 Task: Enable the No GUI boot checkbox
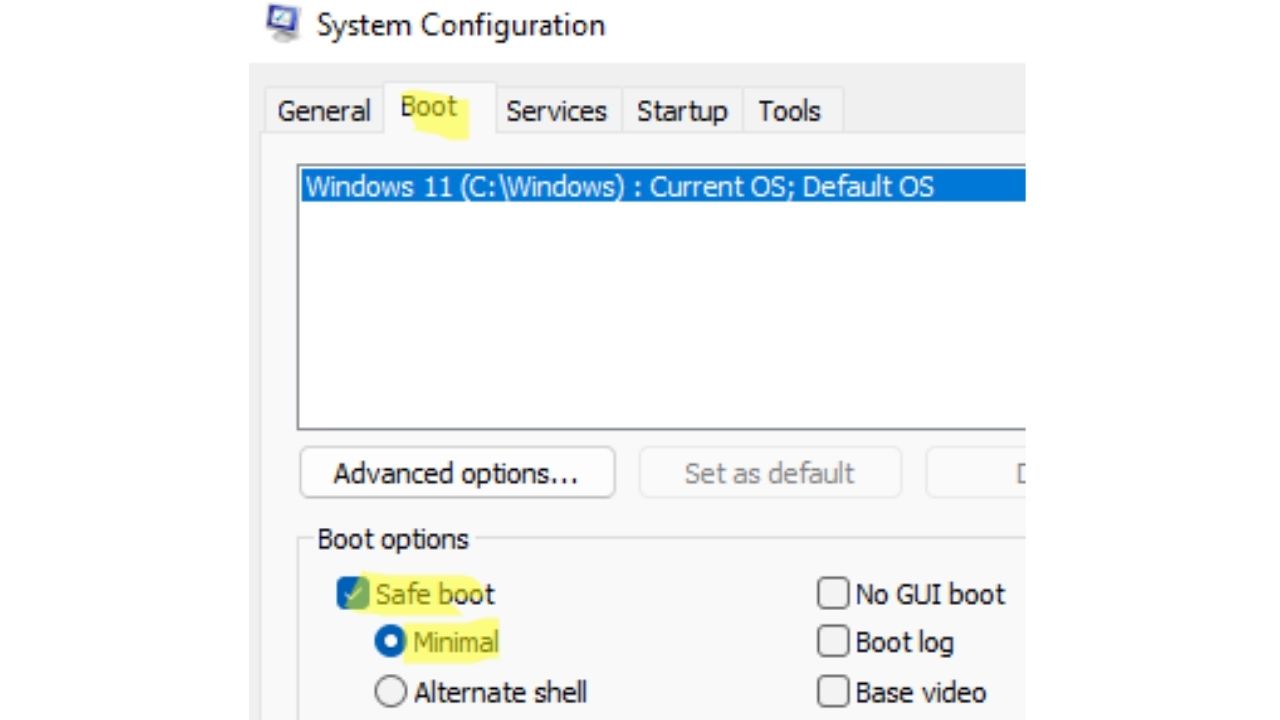point(833,594)
